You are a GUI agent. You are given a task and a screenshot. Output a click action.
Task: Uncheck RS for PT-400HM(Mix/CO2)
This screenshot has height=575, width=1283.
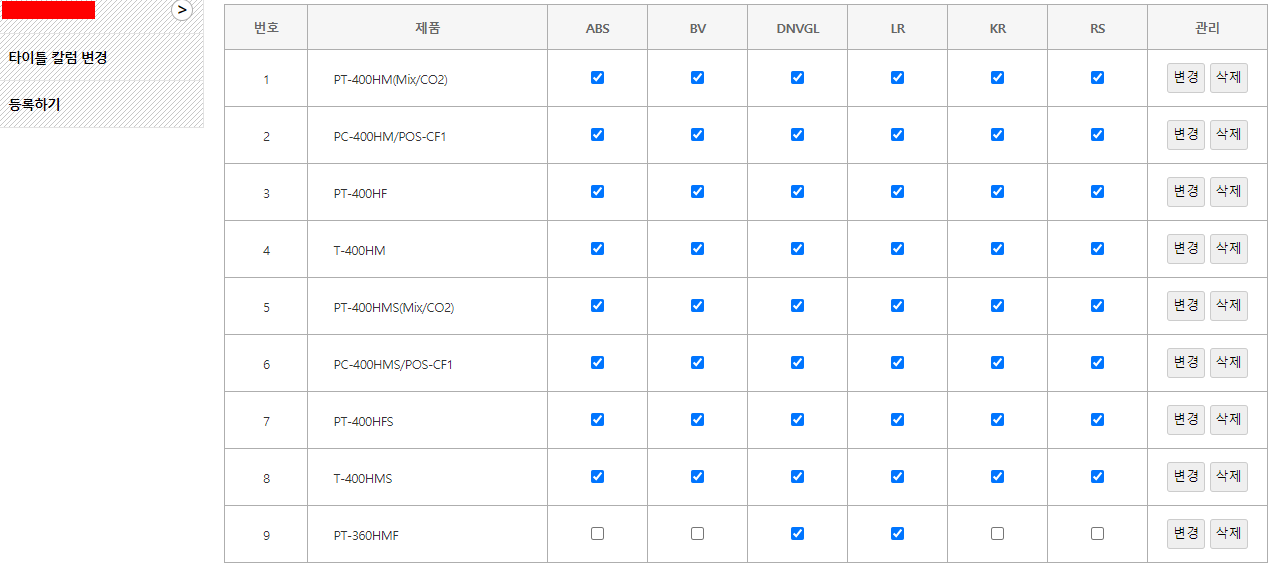(x=1097, y=77)
